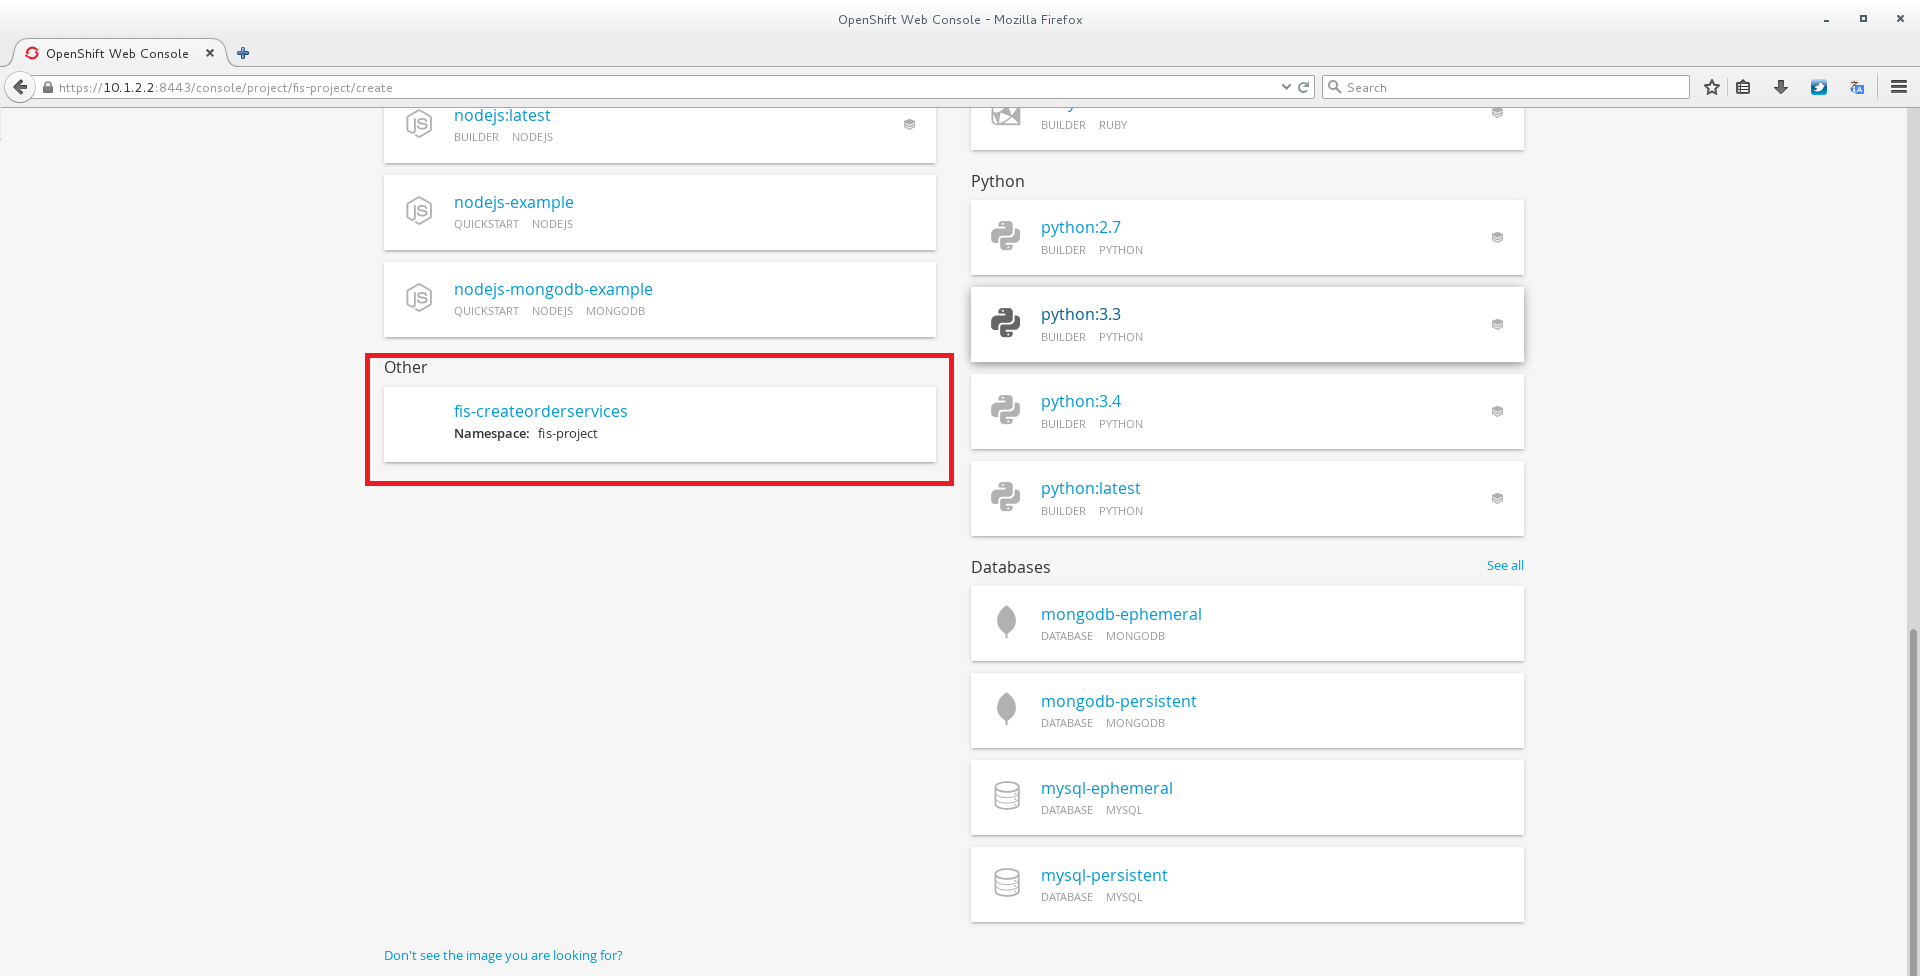Reload the page with the refresh icon
1920x976 pixels.
(x=1304, y=87)
